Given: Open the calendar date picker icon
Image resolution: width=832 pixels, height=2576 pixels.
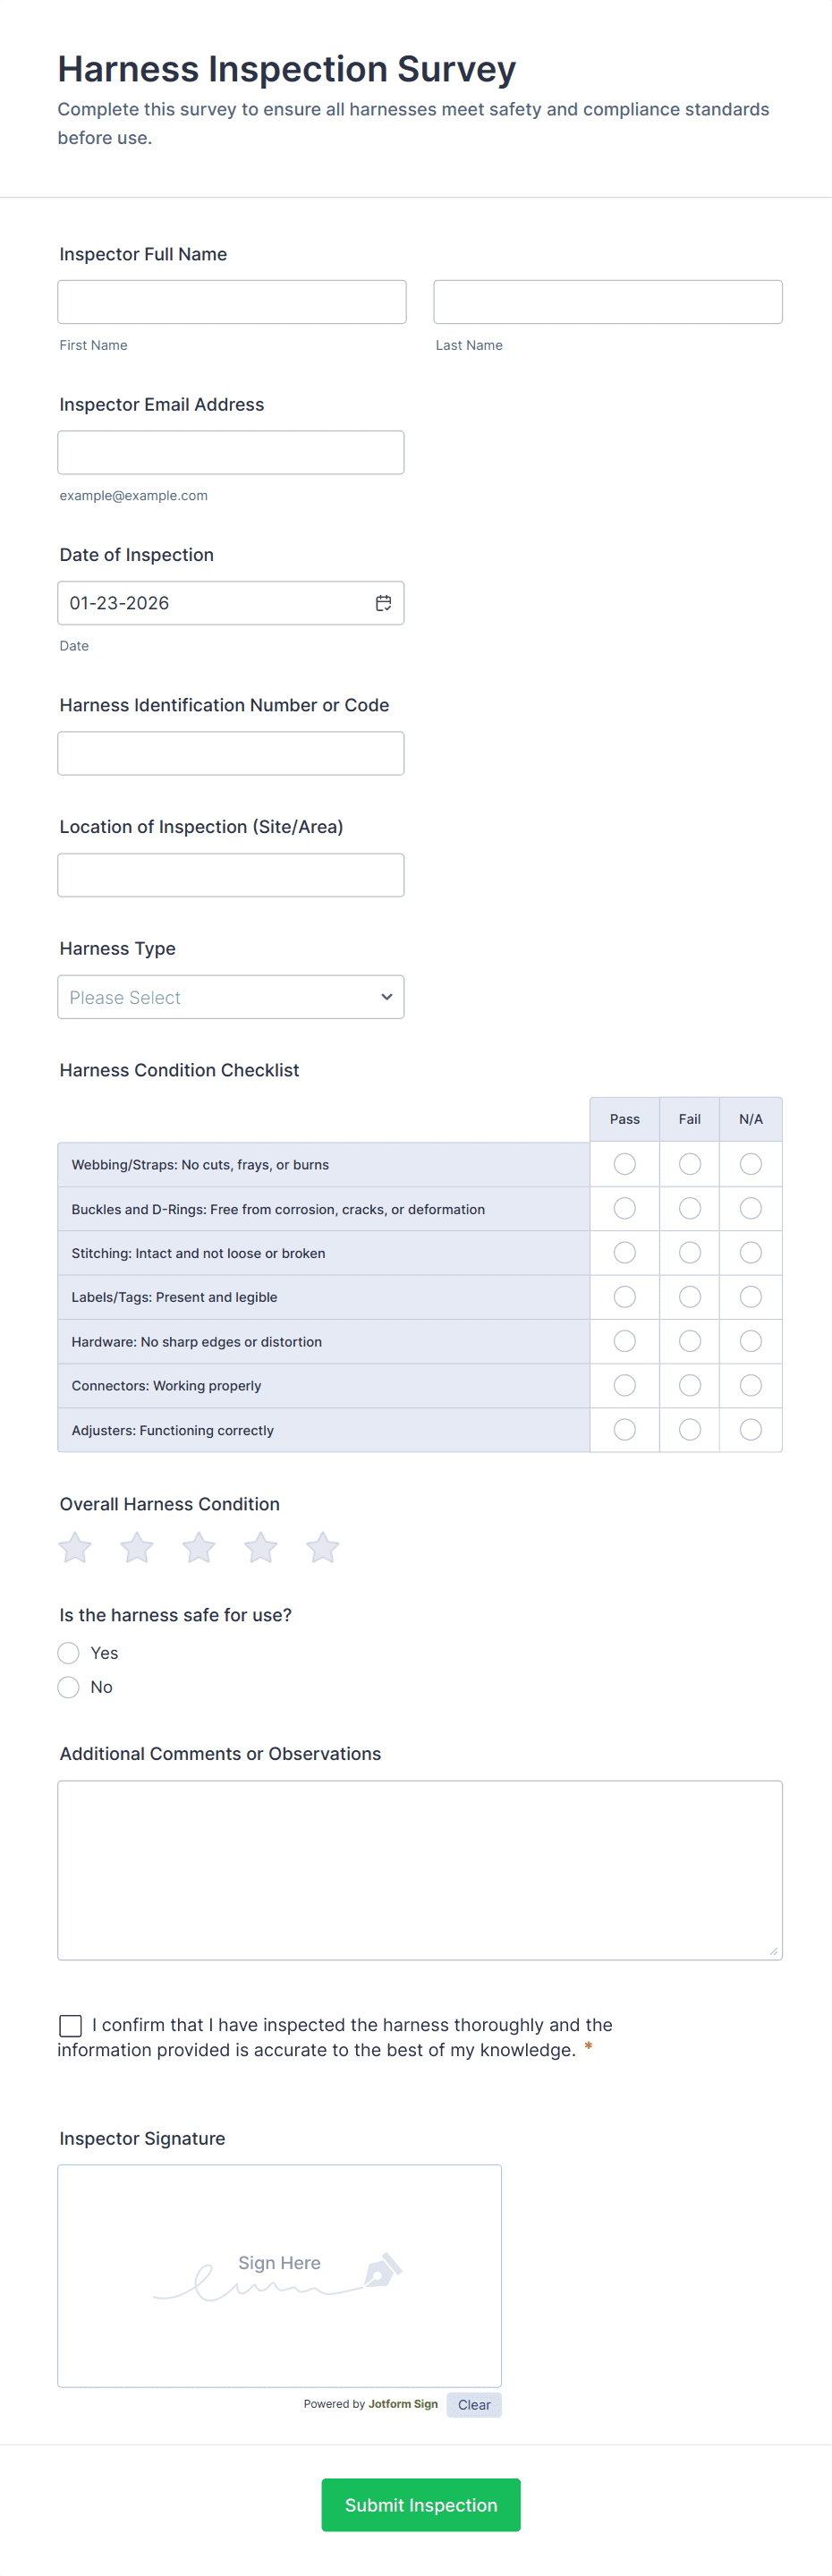Looking at the screenshot, I should point(383,603).
